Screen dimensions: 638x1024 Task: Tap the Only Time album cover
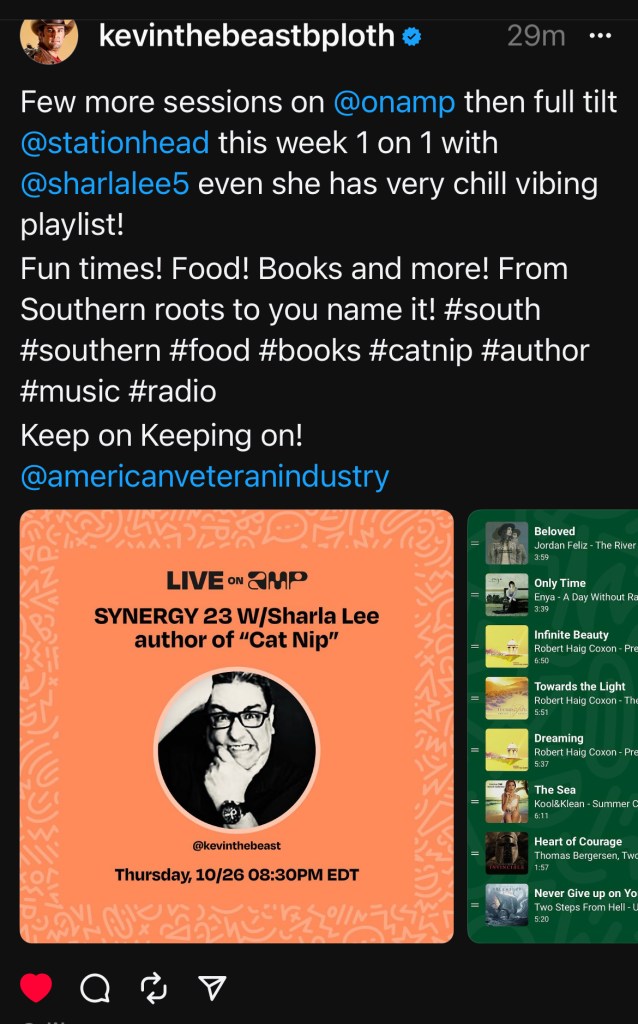coord(507,595)
